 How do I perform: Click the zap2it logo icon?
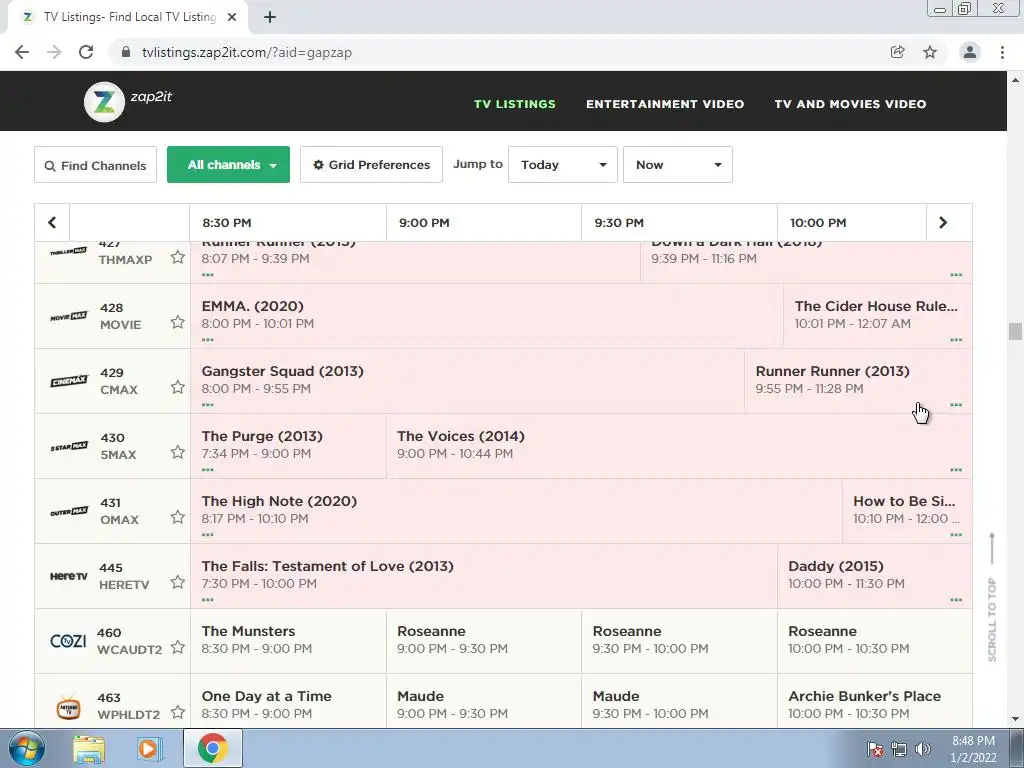coord(104,102)
